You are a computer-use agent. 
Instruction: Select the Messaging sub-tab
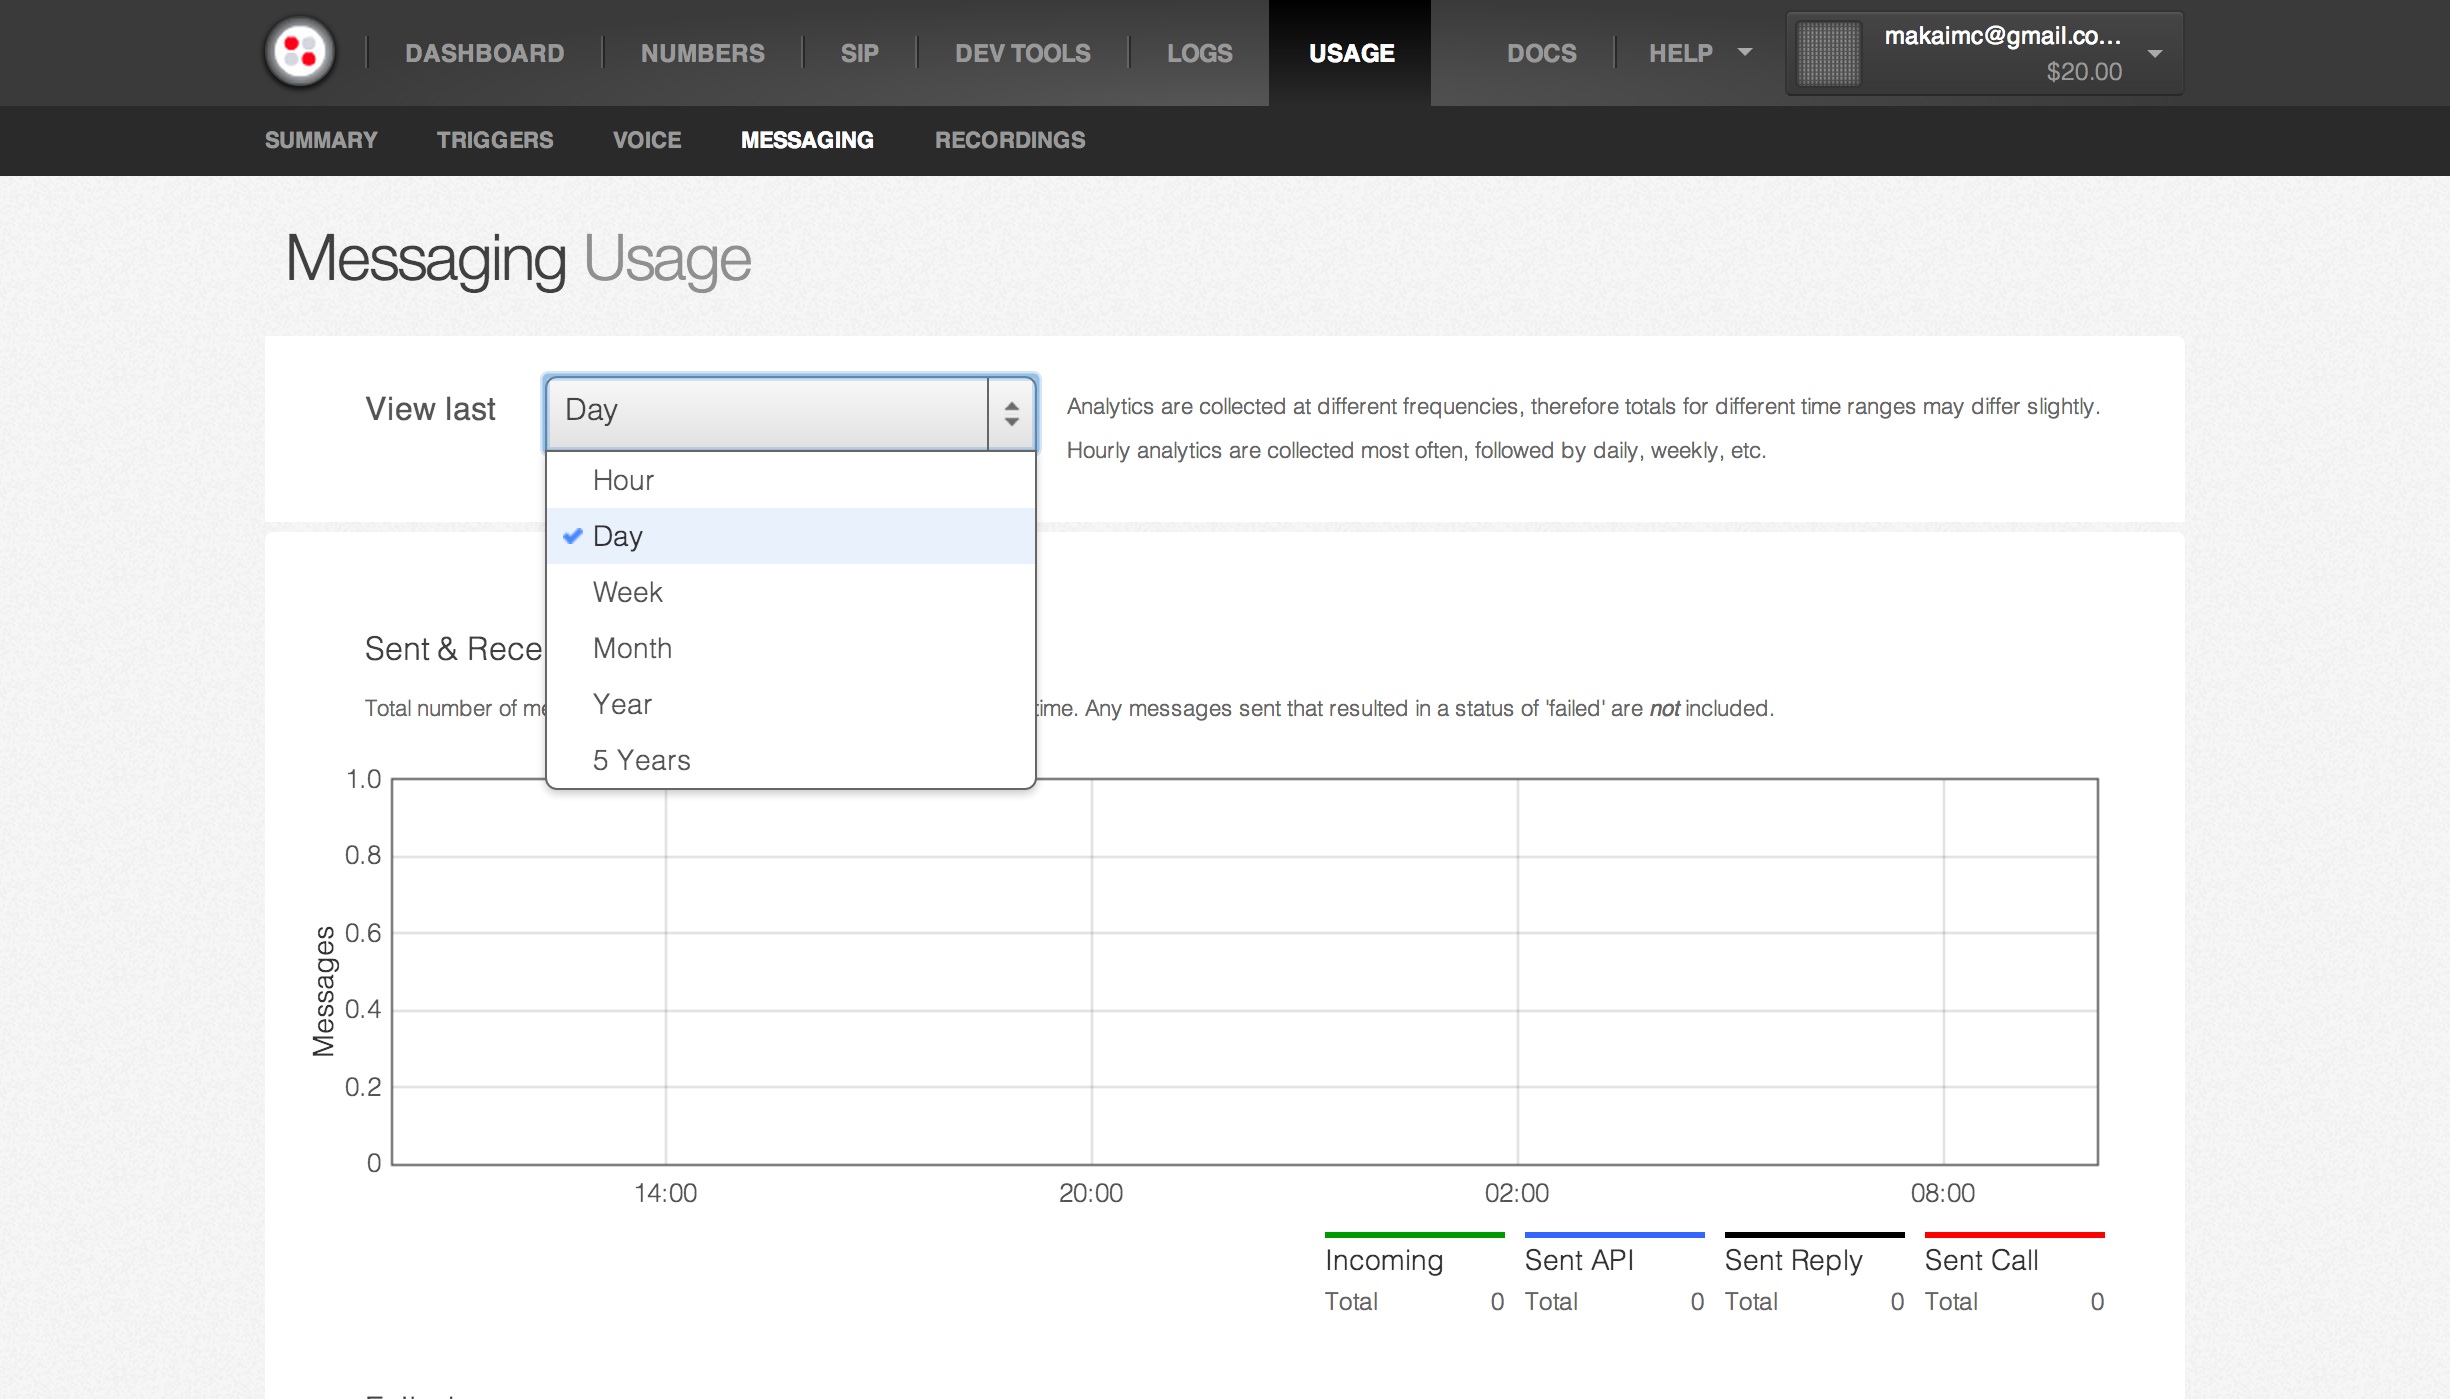coord(807,140)
